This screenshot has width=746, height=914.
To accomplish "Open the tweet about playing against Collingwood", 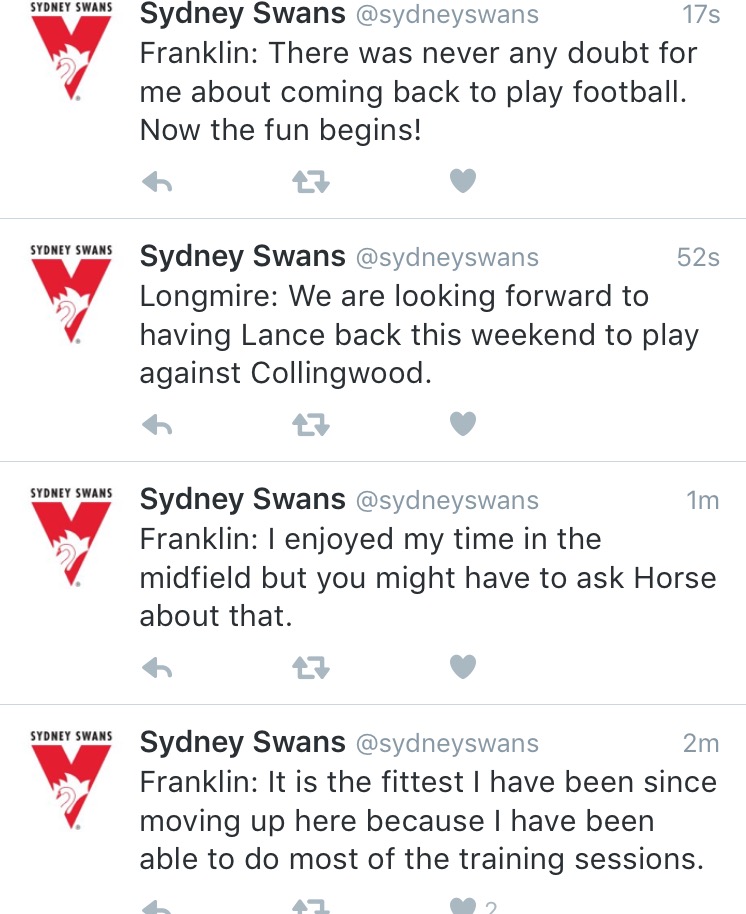I will pyautogui.click(x=419, y=335).
